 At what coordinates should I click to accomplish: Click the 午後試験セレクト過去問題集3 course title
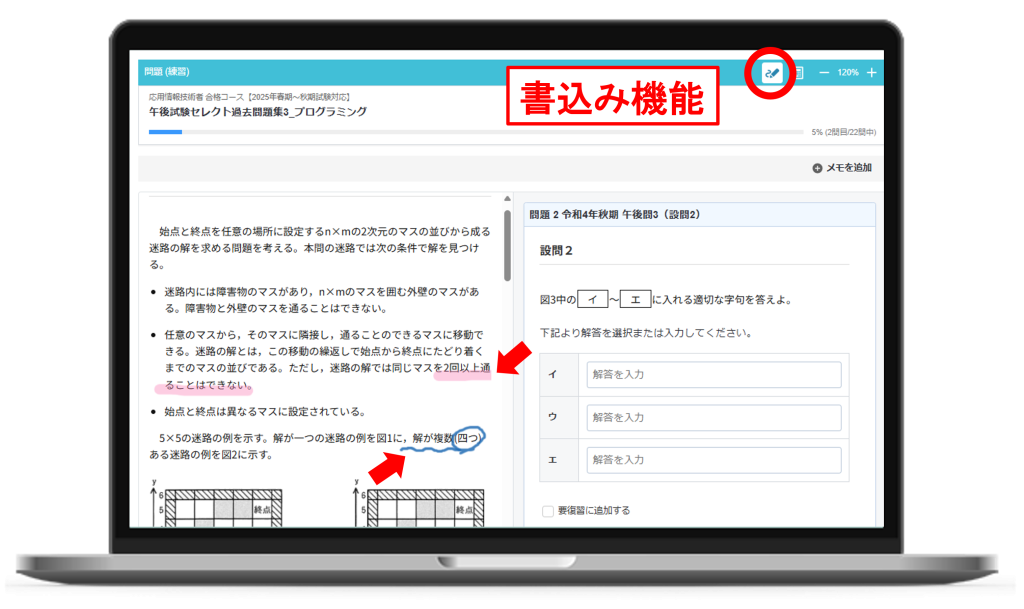257,112
